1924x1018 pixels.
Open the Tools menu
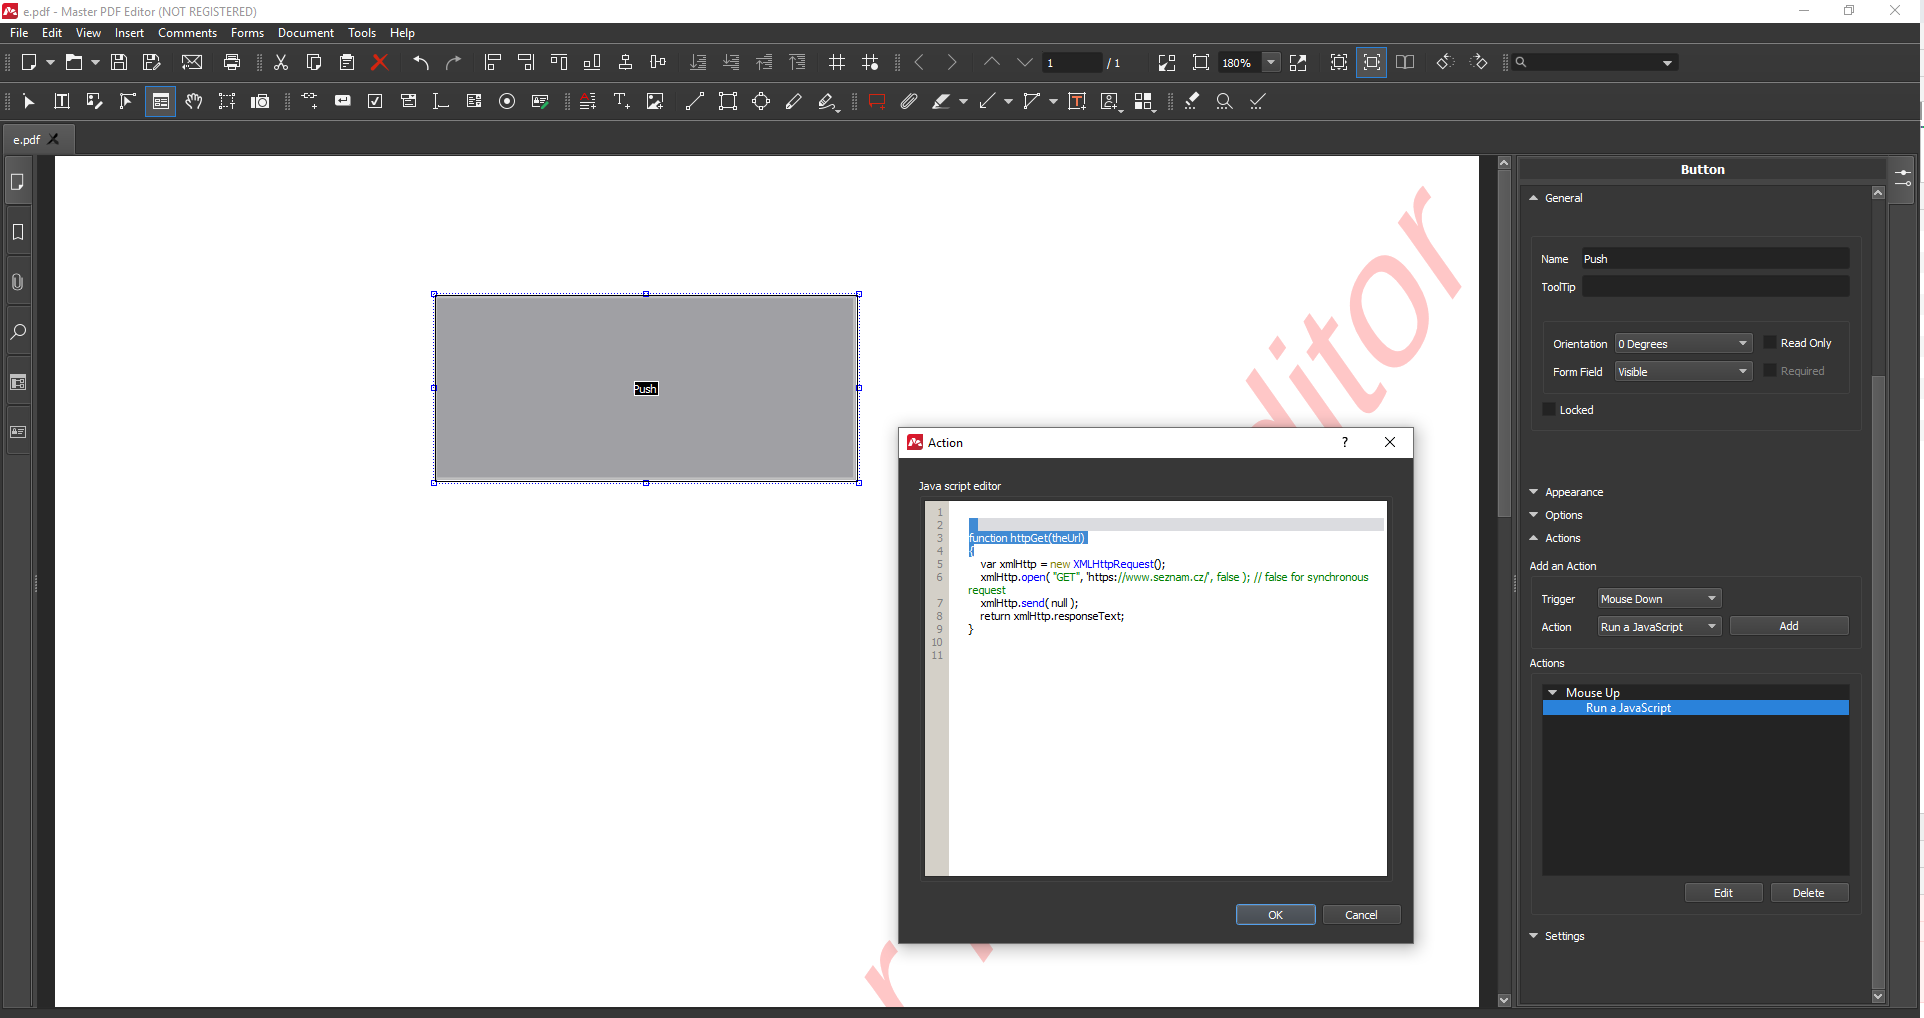(x=362, y=33)
